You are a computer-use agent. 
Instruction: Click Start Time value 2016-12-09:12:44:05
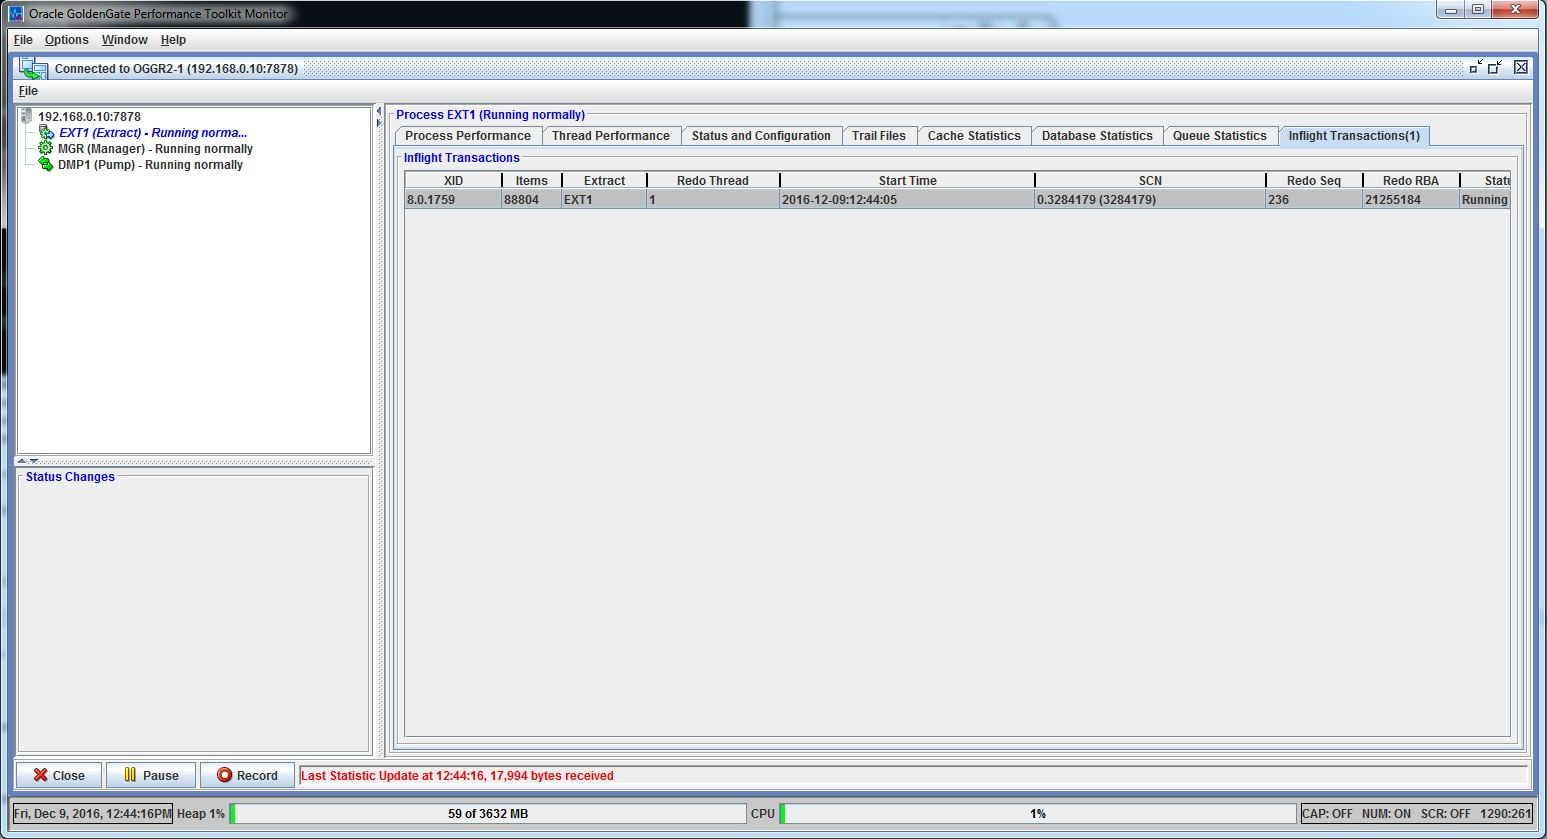(907, 200)
